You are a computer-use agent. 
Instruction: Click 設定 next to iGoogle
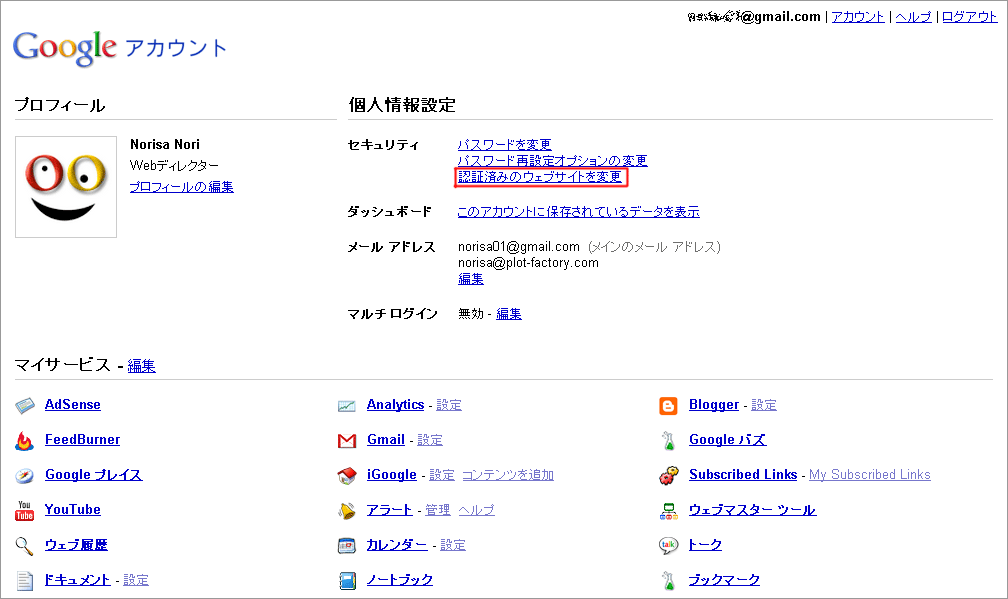click(442, 475)
